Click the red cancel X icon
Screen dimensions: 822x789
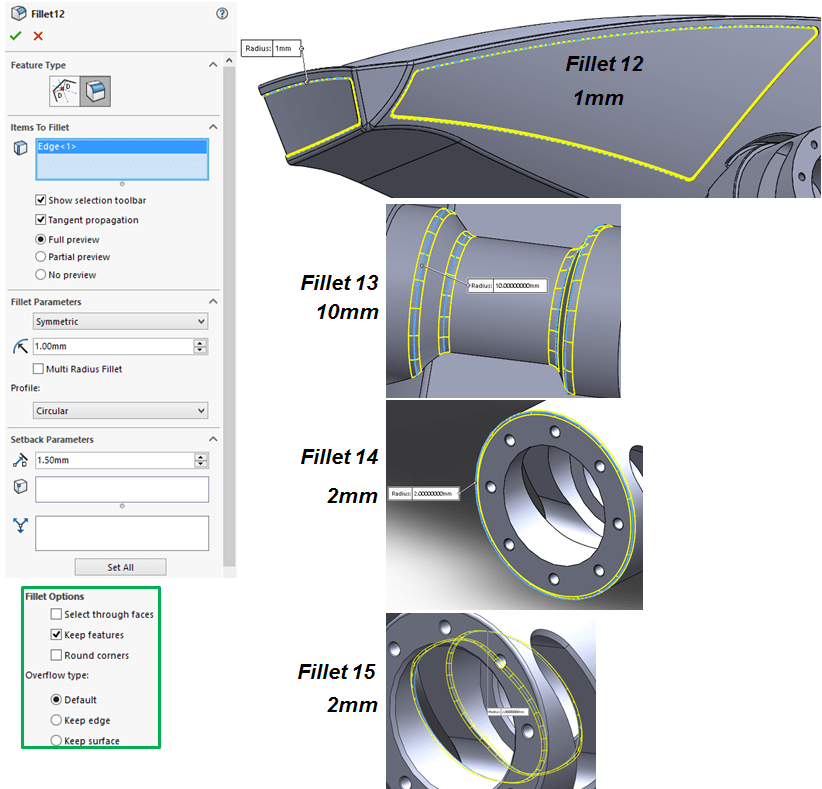[x=38, y=36]
